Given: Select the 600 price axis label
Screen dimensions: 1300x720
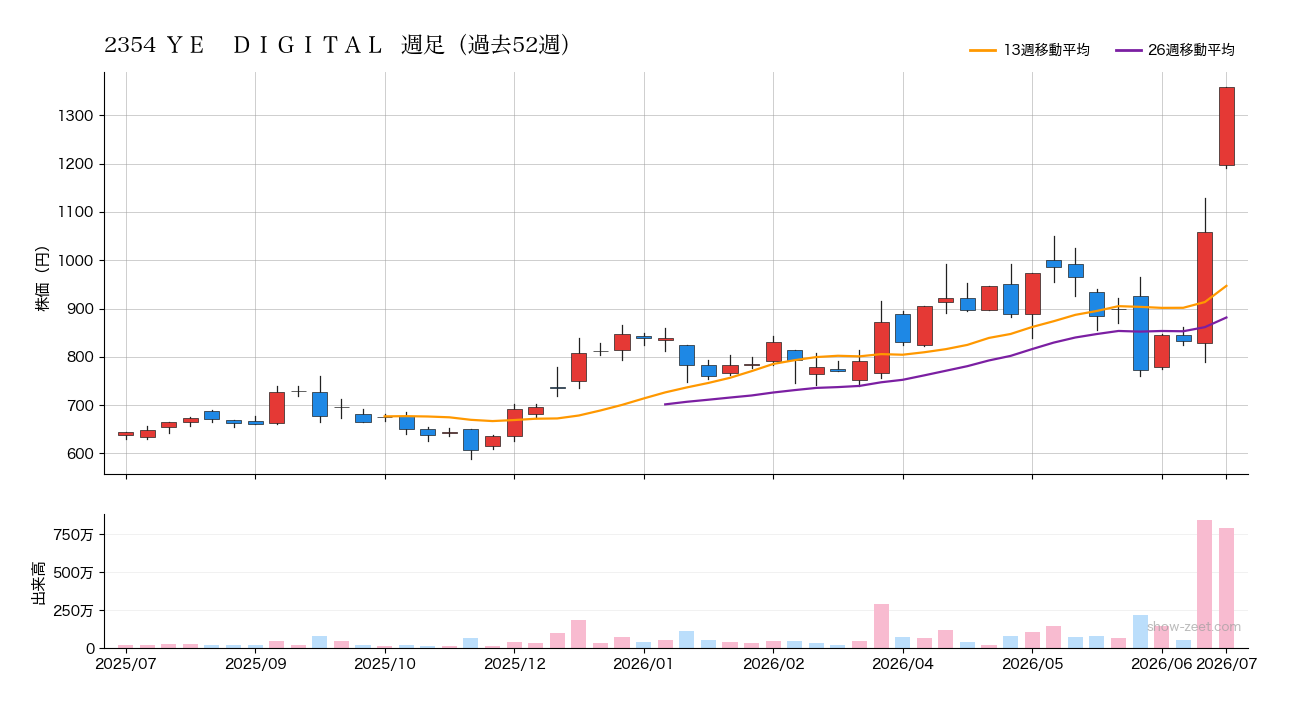Looking at the screenshot, I should pyautogui.click(x=81, y=454).
